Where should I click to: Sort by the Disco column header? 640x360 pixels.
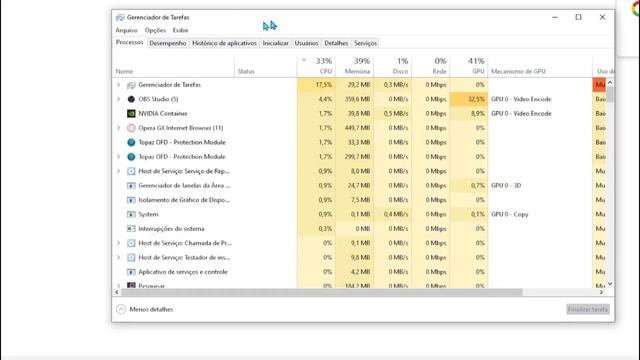click(x=393, y=66)
